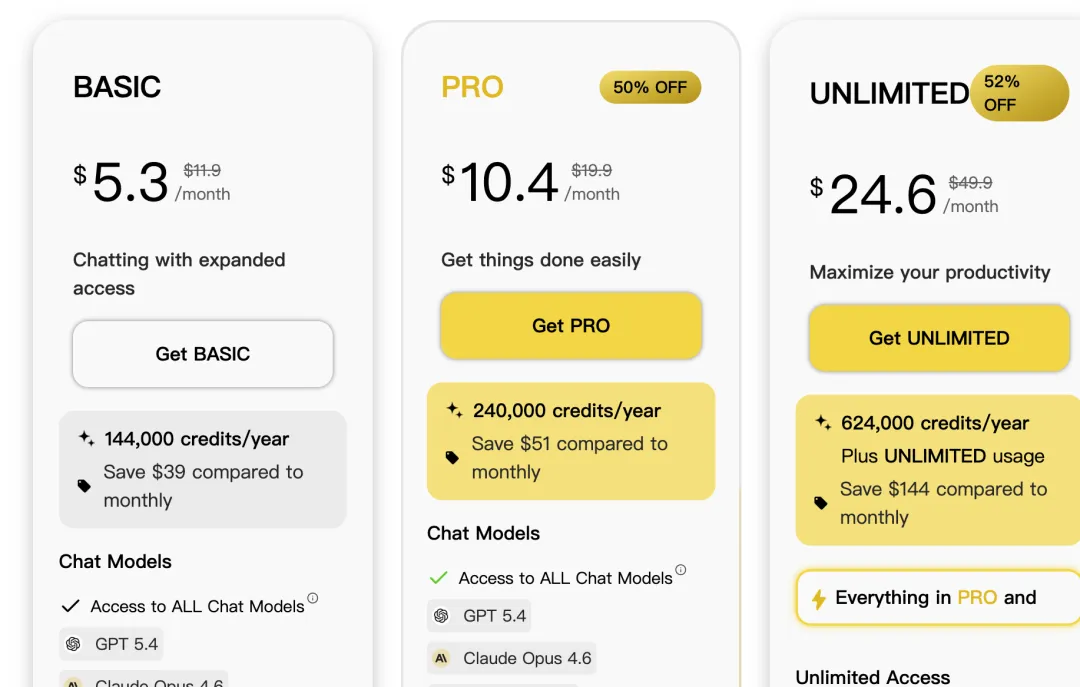Screen dimensions: 1080x687
Task: Click info icon beside BASIC Access to ALL Chat Models
Action: coord(312,599)
